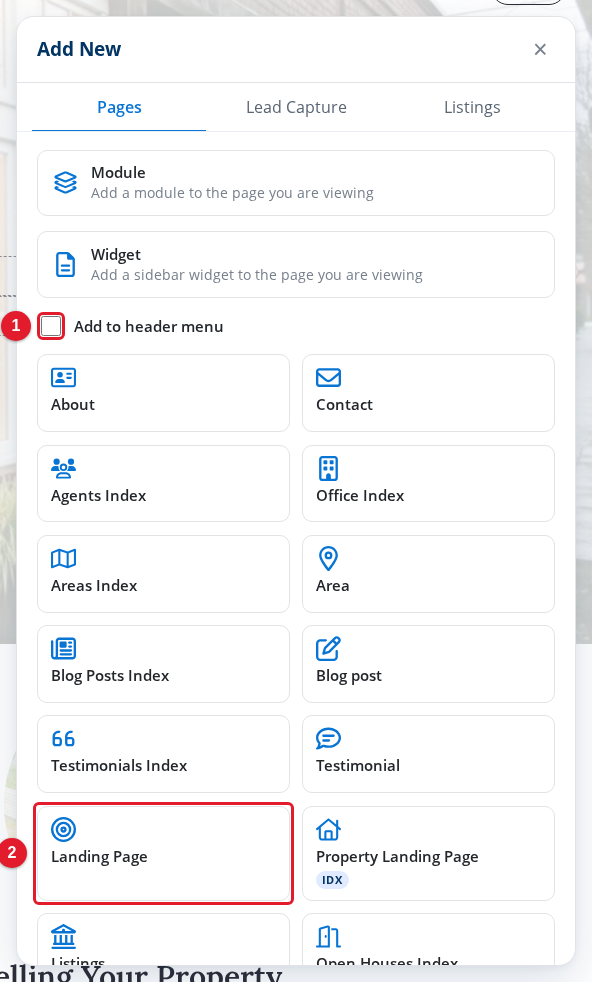Click the Widget document icon
592x982 pixels.
tap(65, 264)
